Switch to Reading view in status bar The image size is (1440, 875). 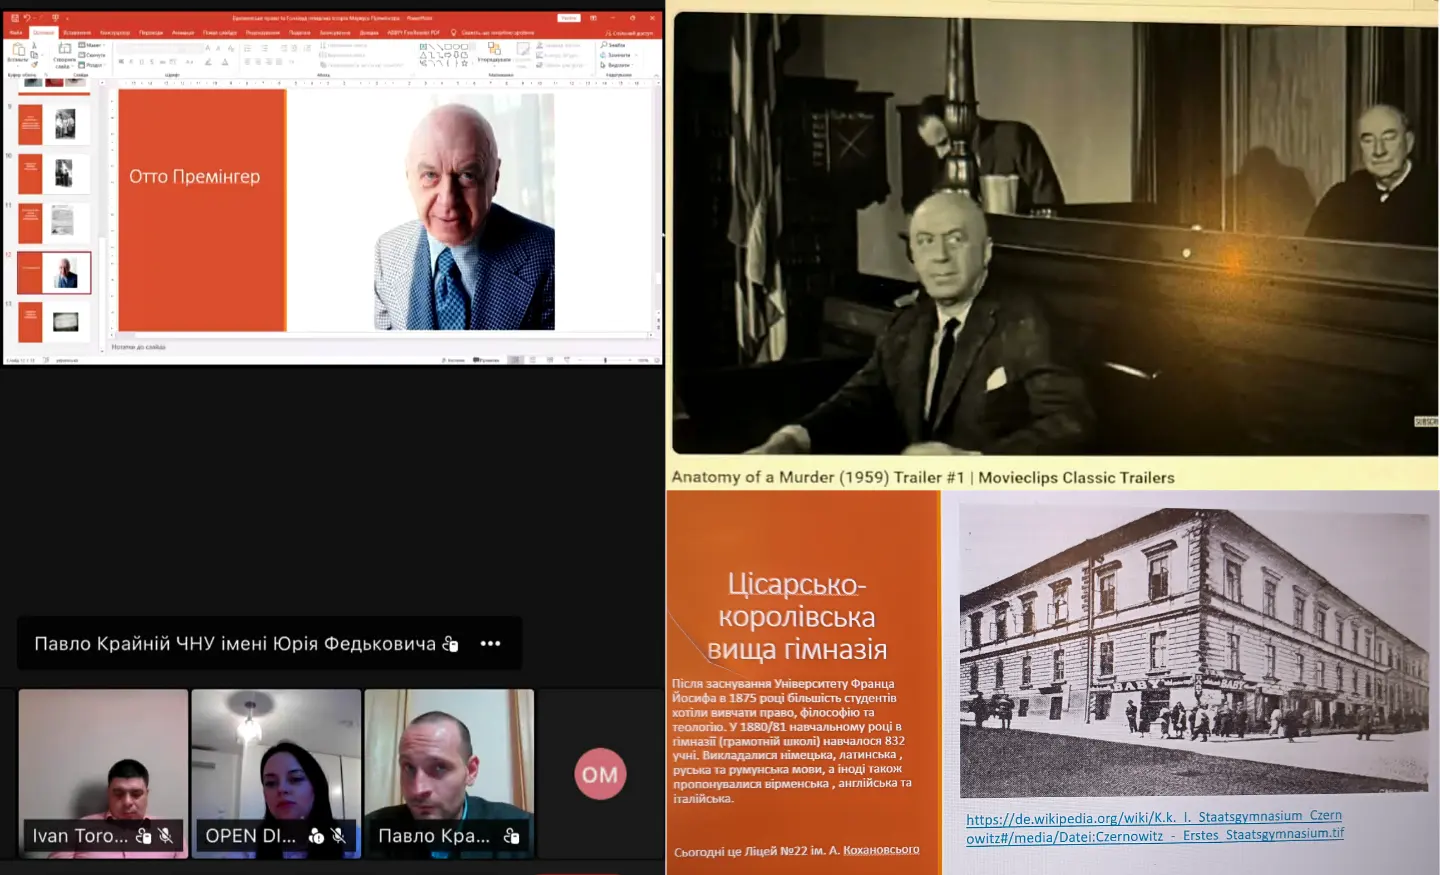pyautogui.click(x=550, y=360)
